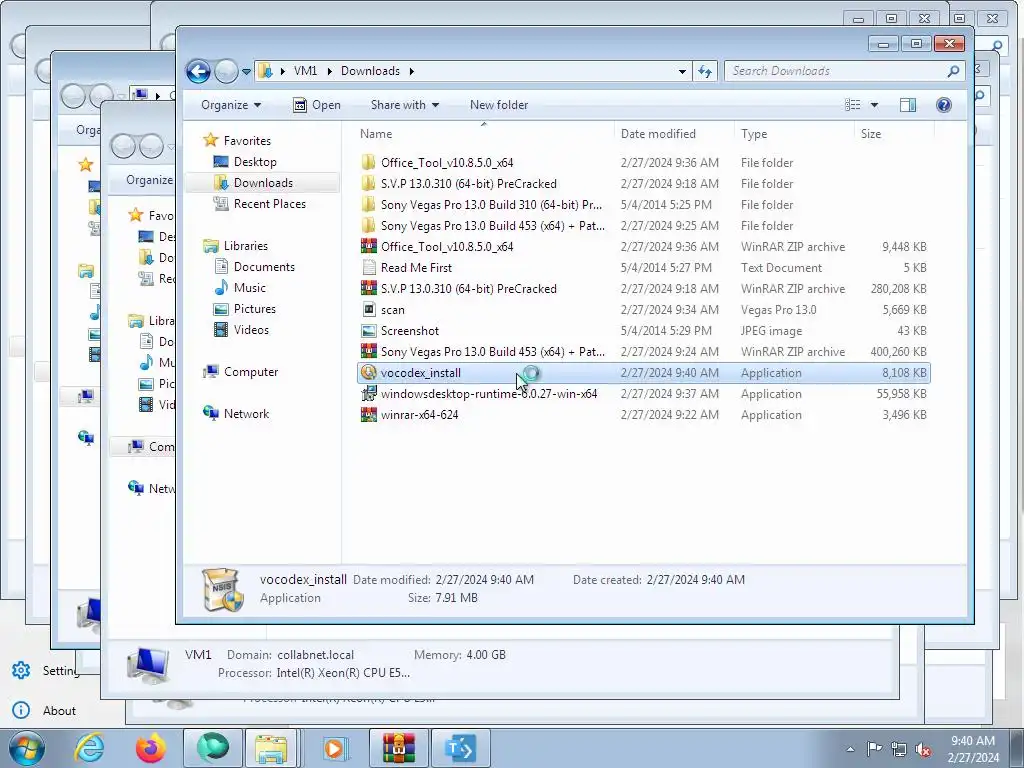This screenshot has height=768, width=1024.
Task: Select the scan Vegas Pro file icon
Action: [368, 310]
